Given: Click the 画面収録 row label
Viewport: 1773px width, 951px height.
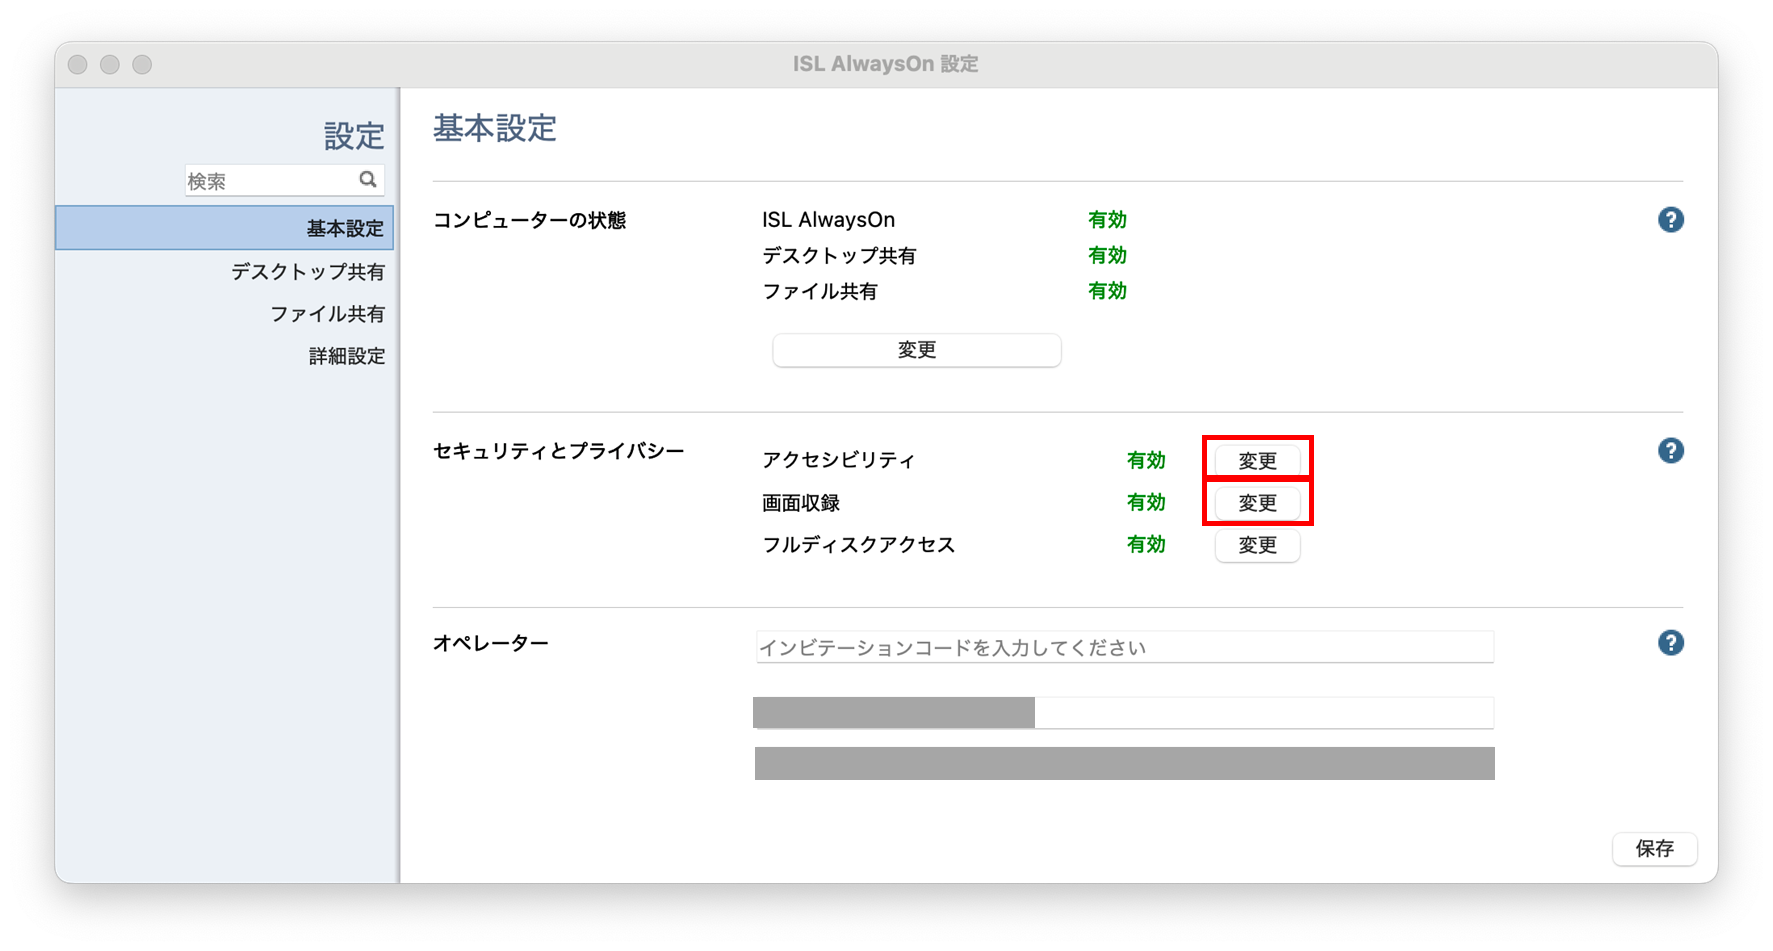Looking at the screenshot, I should (800, 503).
